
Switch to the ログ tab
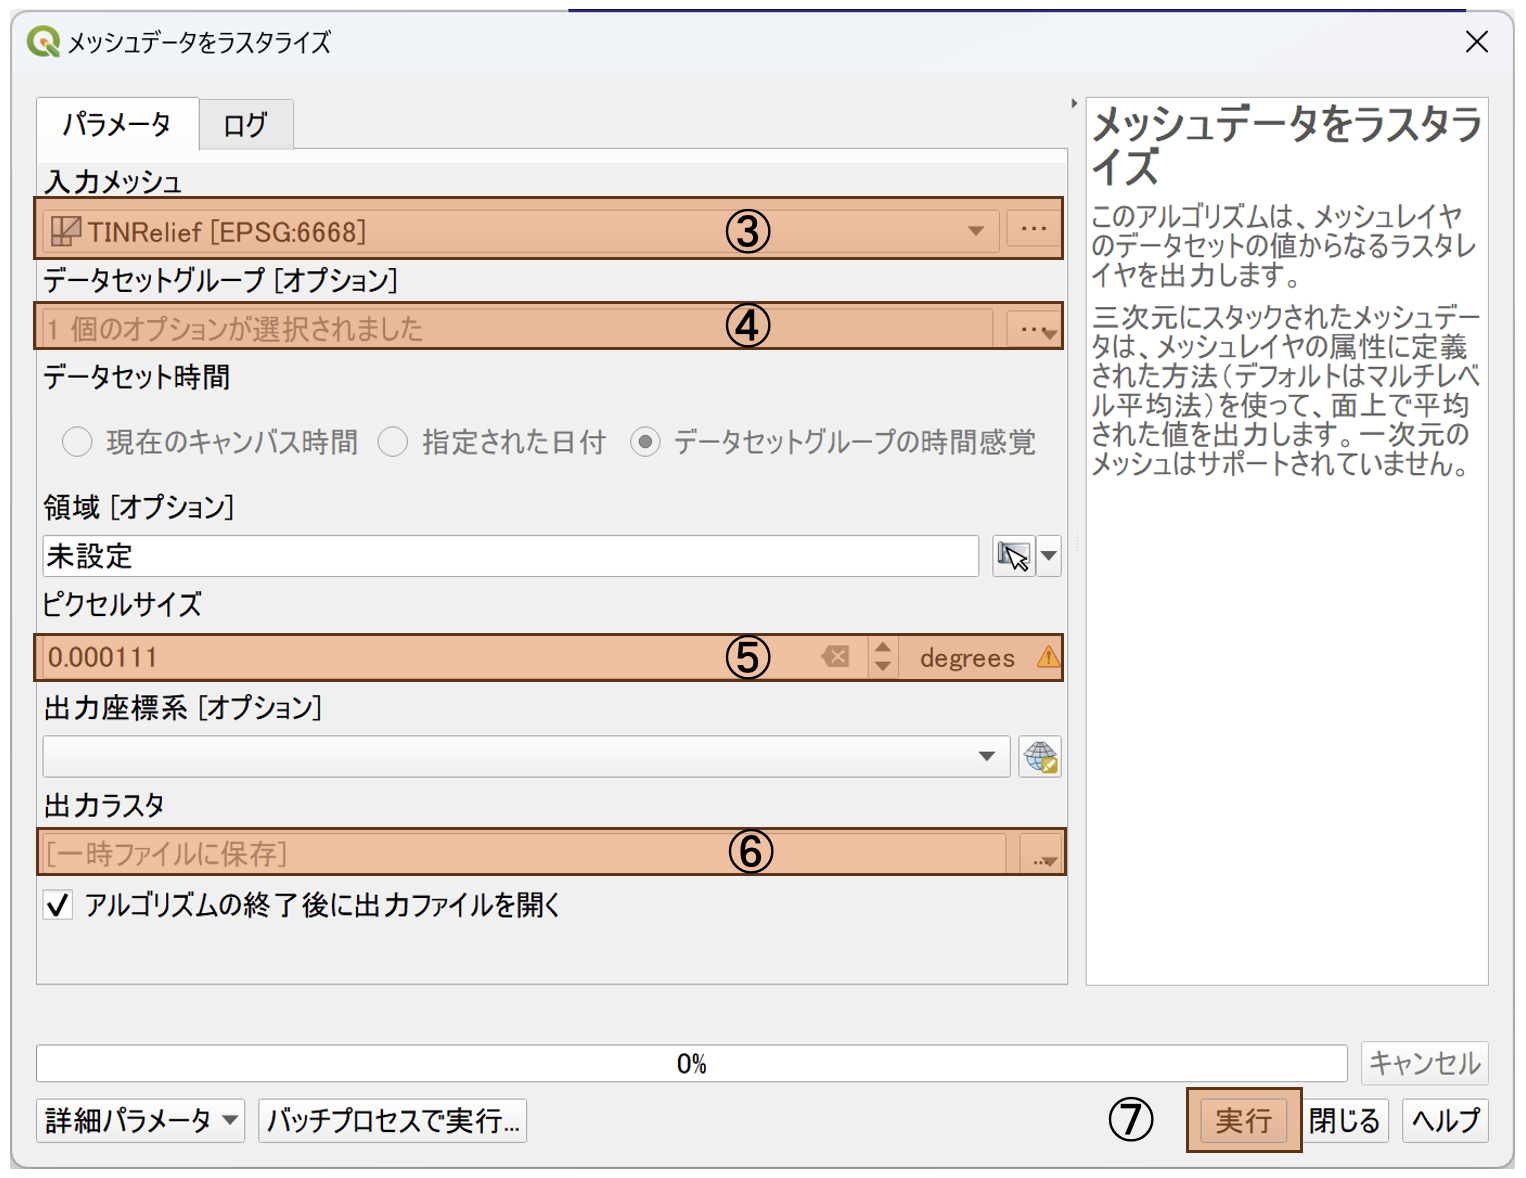(x=246, y=125)
